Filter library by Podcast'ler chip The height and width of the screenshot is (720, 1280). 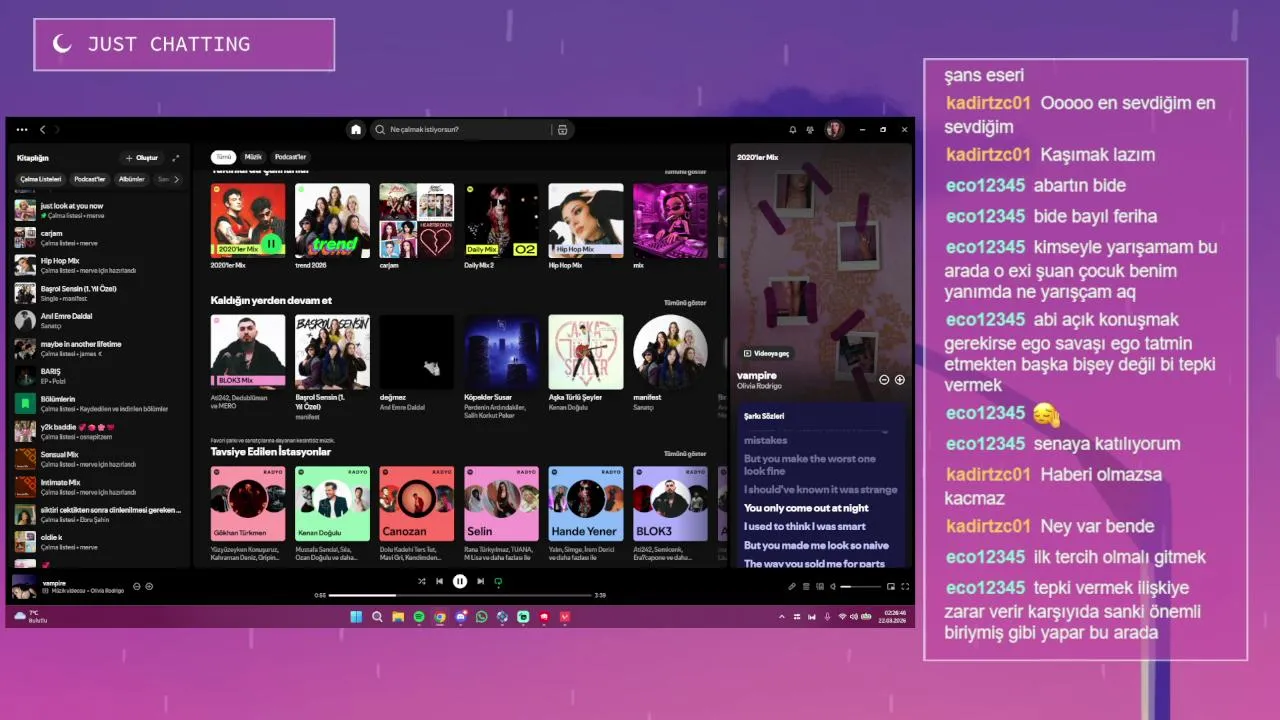(89, 179)
